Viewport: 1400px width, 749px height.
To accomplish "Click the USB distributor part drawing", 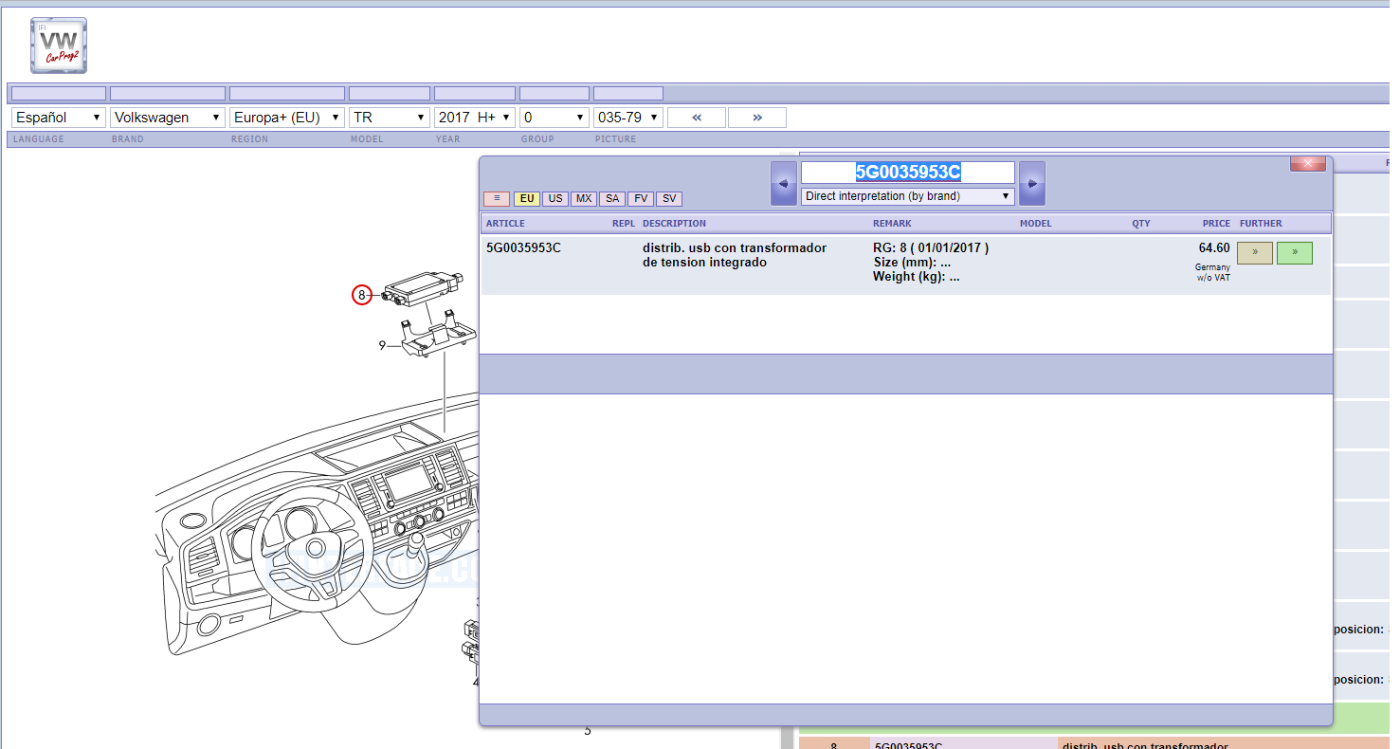I will (423, 289).
